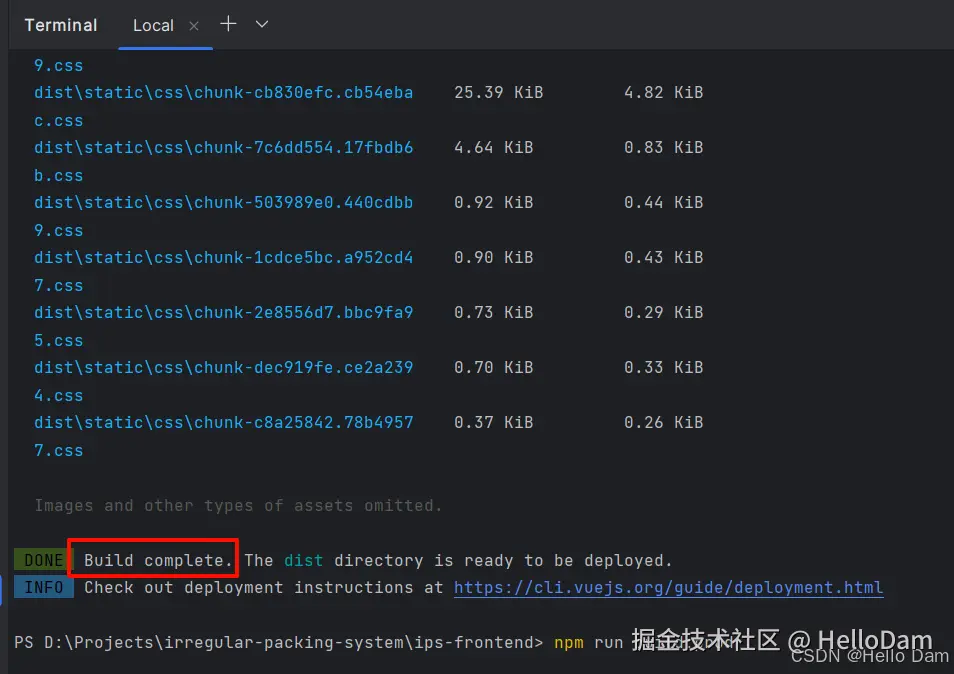The width and height of the screenshot is (954, 674).
Task: Open the Vue CLI deployment instructions link
Action: pos(668,587)
